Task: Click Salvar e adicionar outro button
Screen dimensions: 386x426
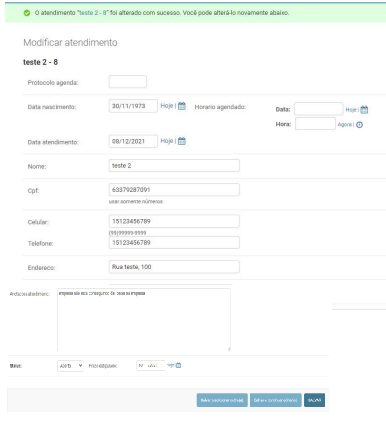Action: click(222, 400)
